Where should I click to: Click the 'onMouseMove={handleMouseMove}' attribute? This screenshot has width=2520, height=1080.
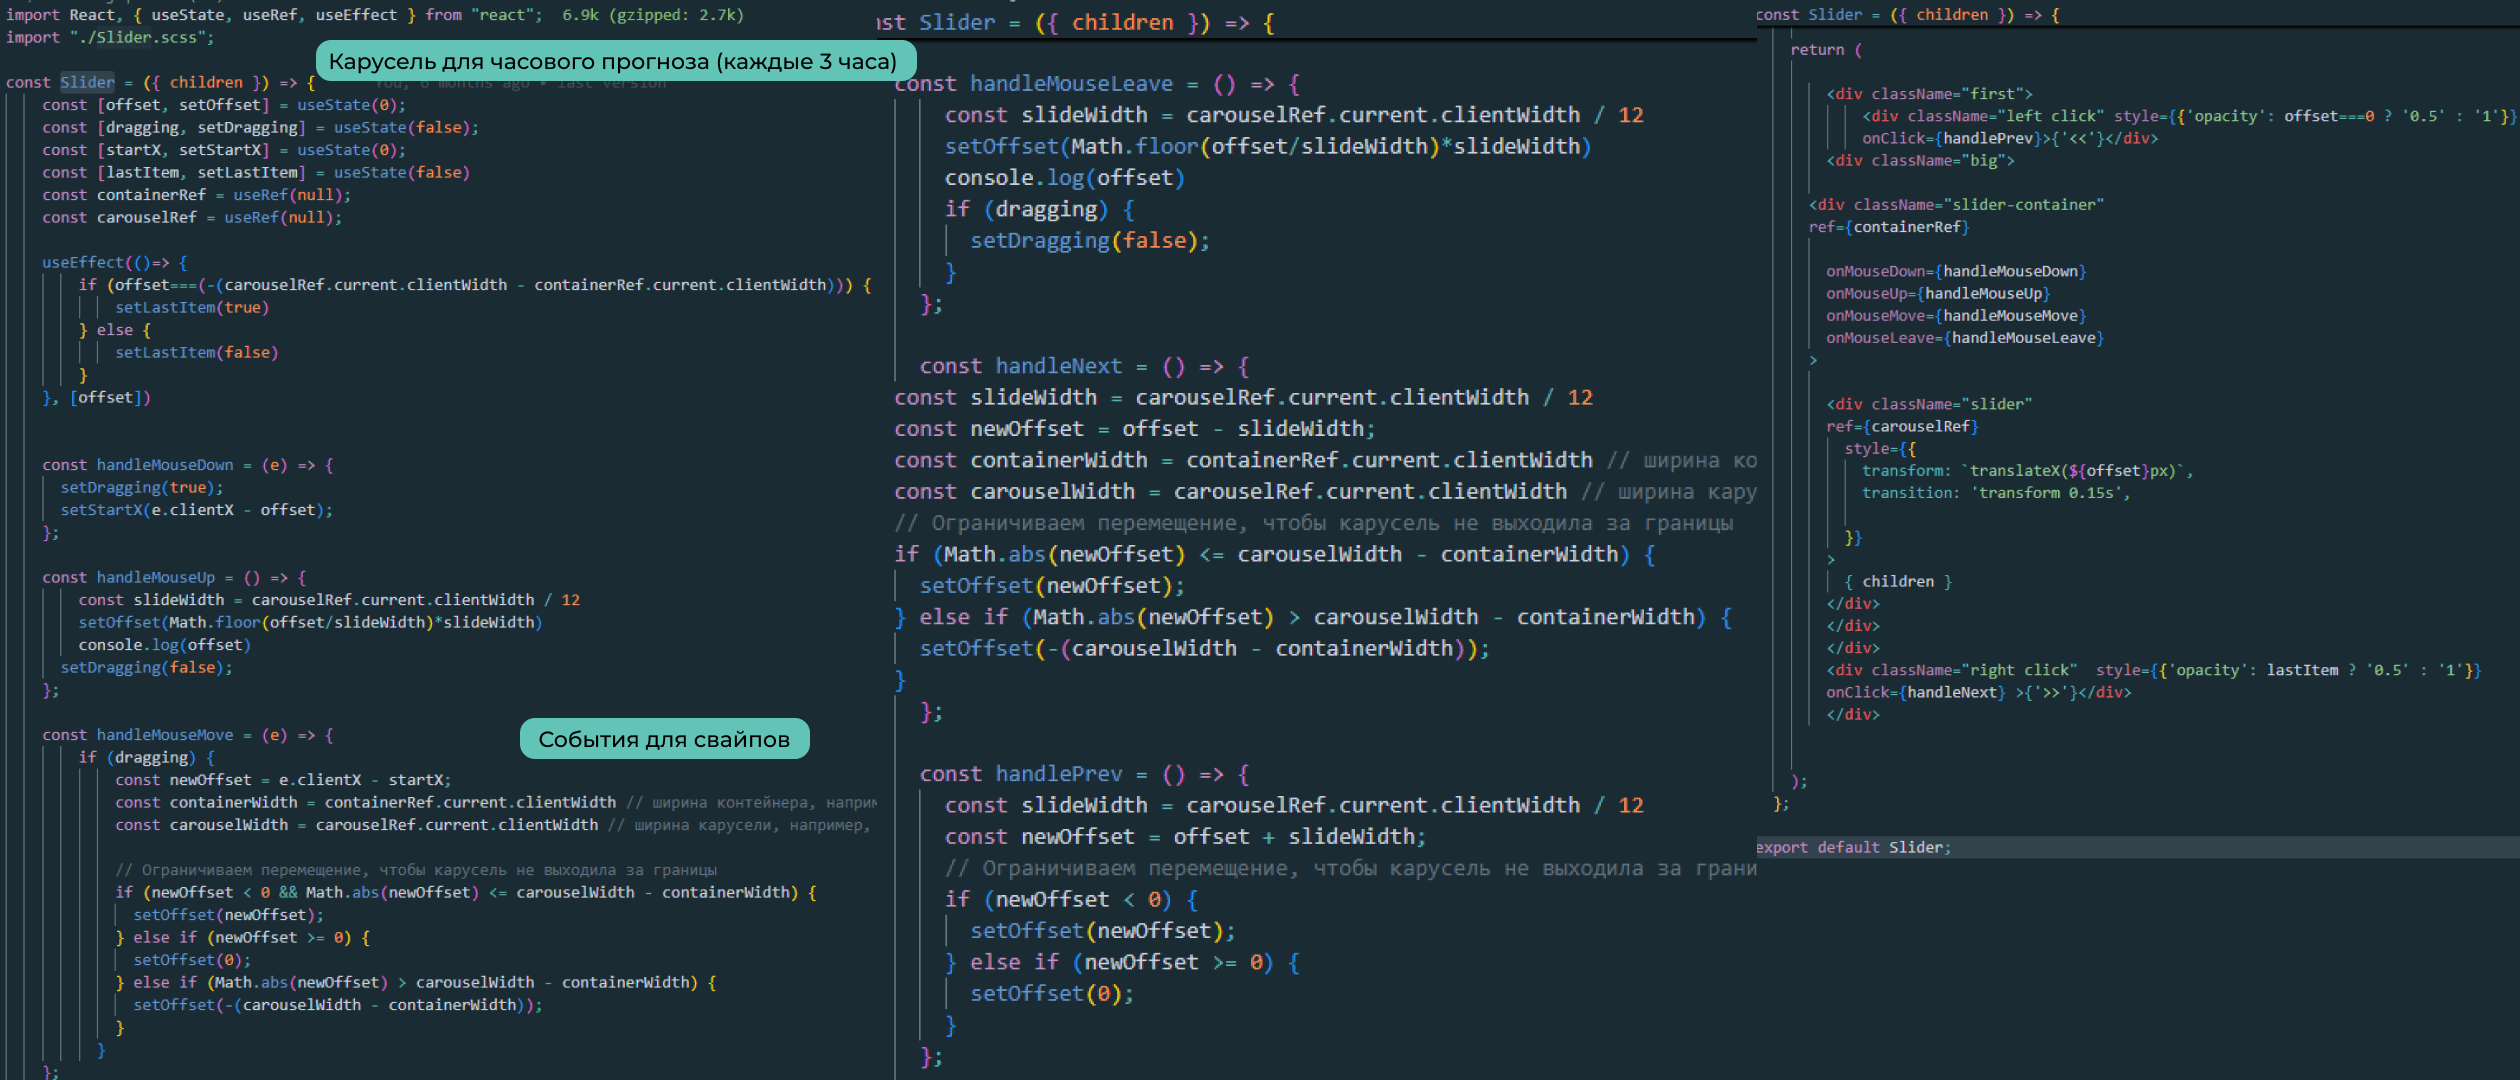pyautogui.click(x=1956, y=316)
